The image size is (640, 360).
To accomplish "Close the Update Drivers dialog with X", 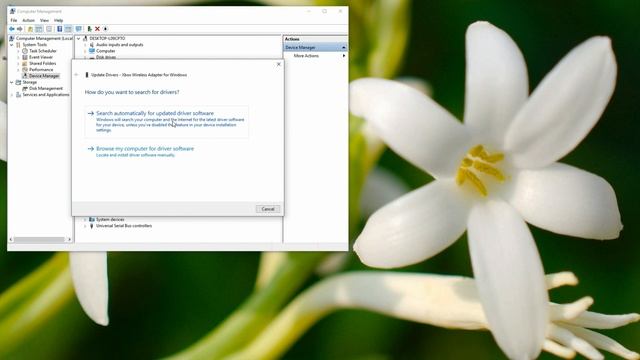I will pos(279,64).
